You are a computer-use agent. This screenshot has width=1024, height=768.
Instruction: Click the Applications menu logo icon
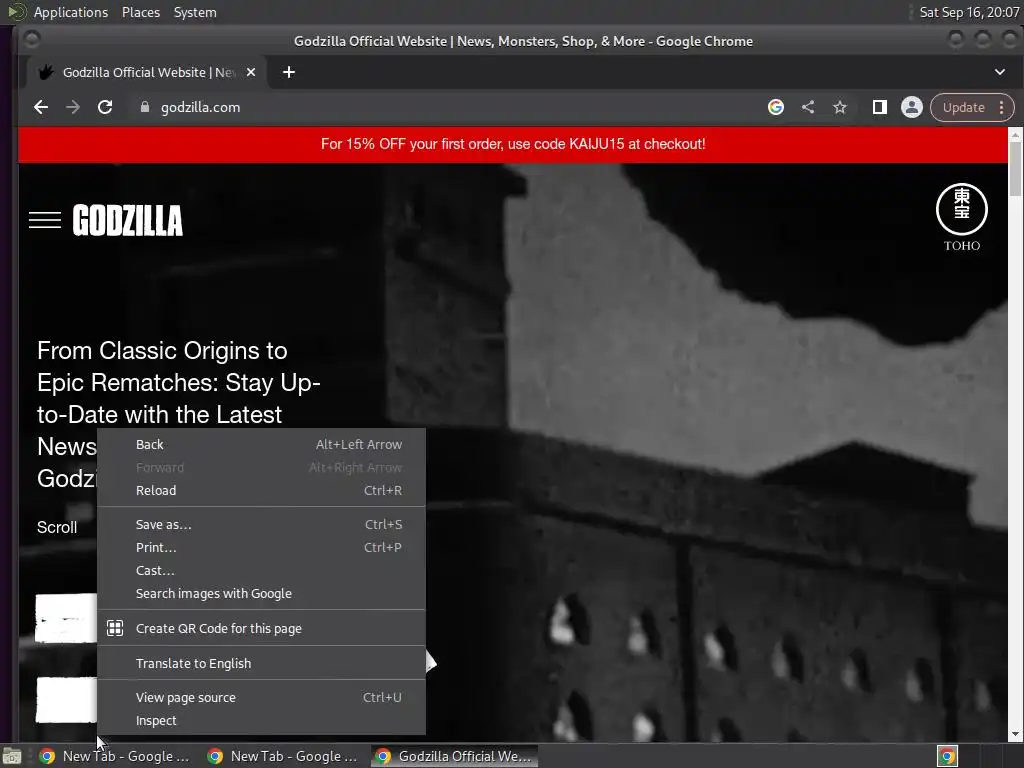pos(16,12)
